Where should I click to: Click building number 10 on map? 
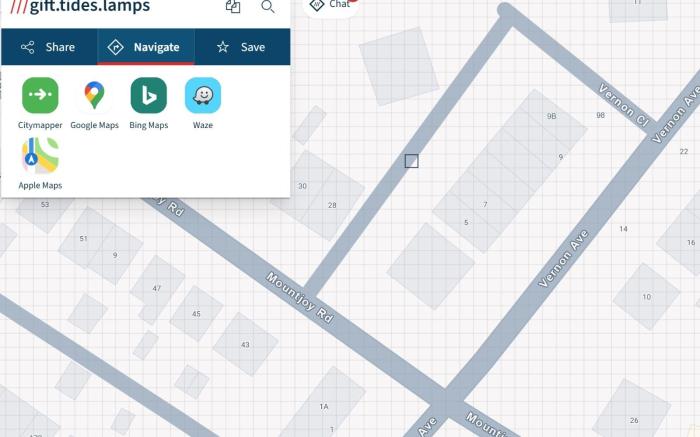point(647,297)
